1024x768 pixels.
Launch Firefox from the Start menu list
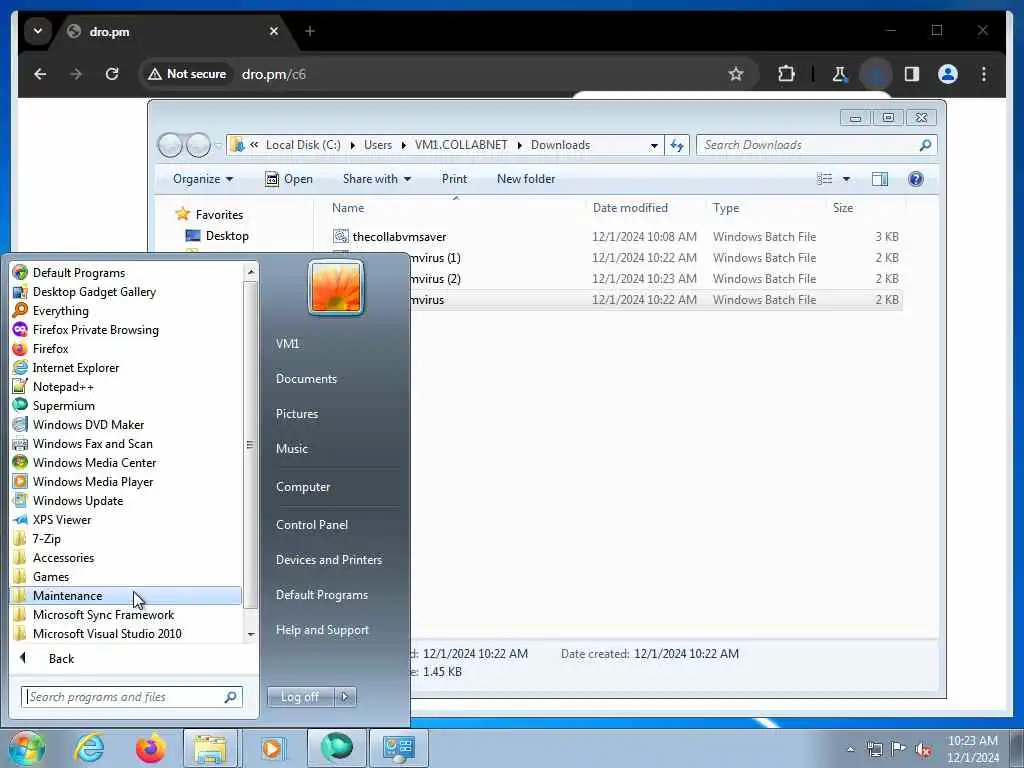tap(50, 349)
